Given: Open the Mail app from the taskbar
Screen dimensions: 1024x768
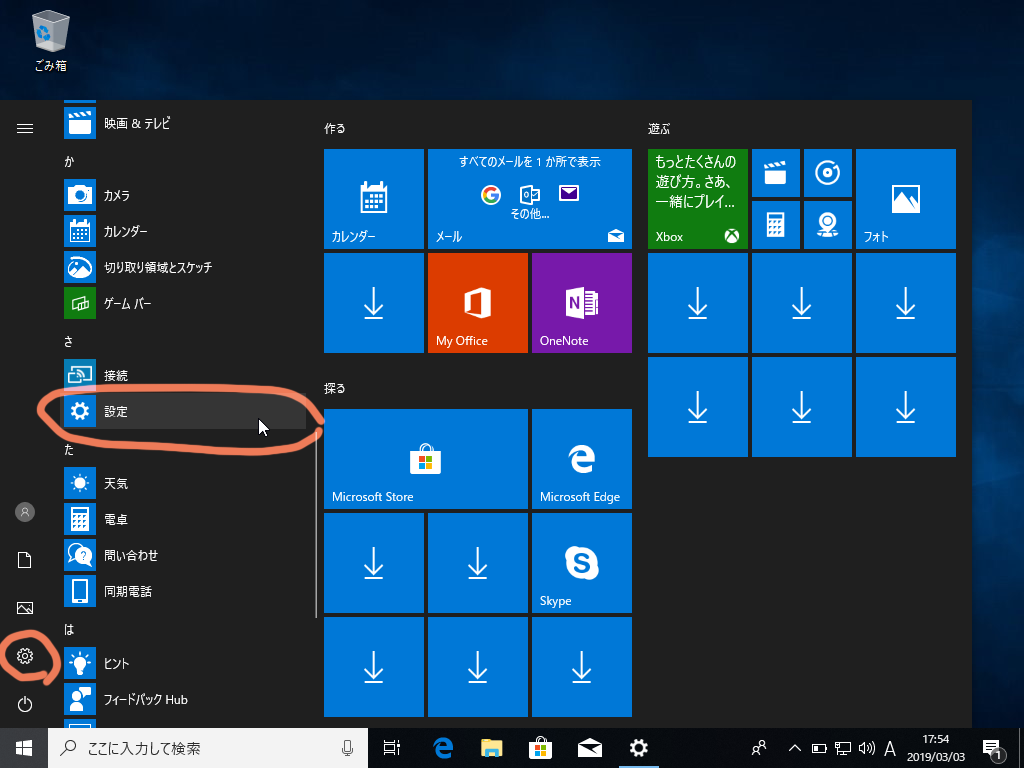Looking at the screenshot, I should [589, 747].
